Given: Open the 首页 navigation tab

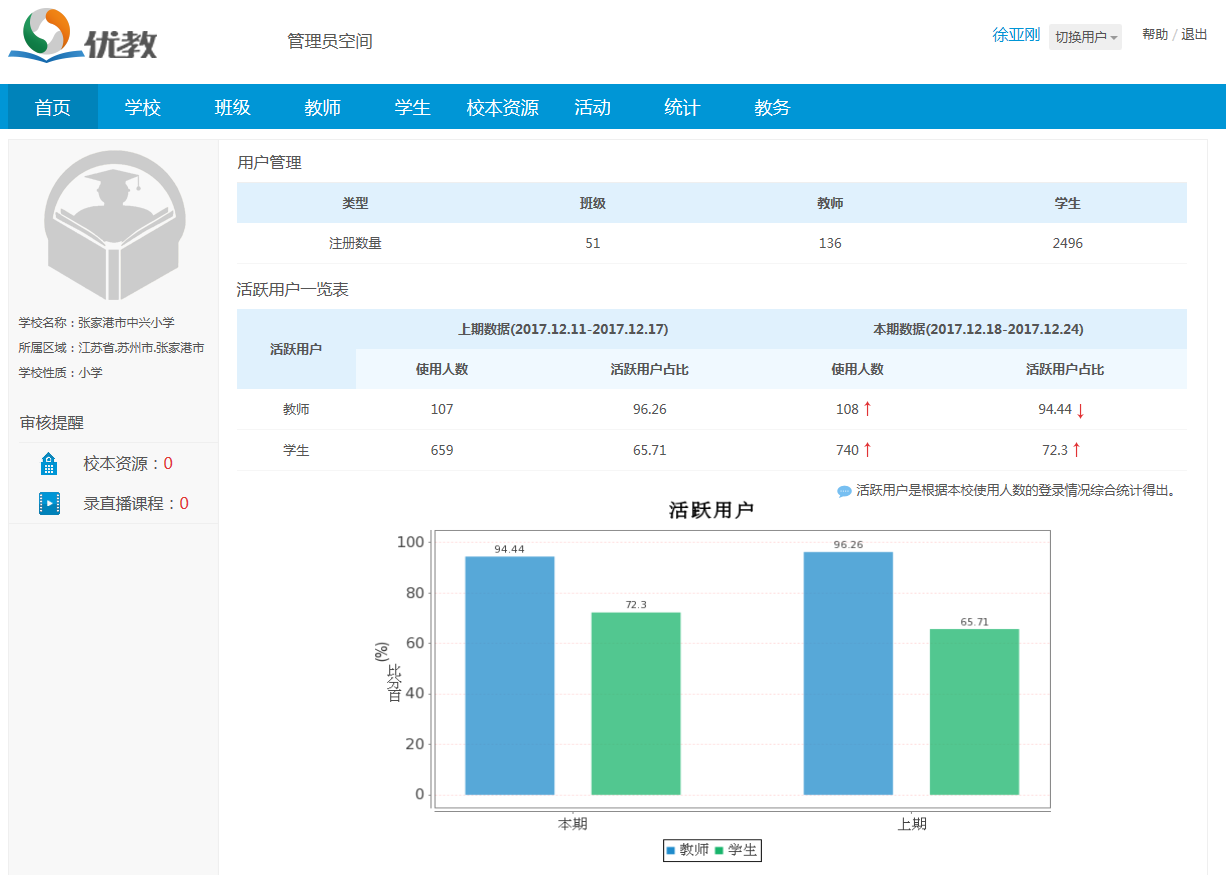Looking at the screenshot, I should point(53,108).
